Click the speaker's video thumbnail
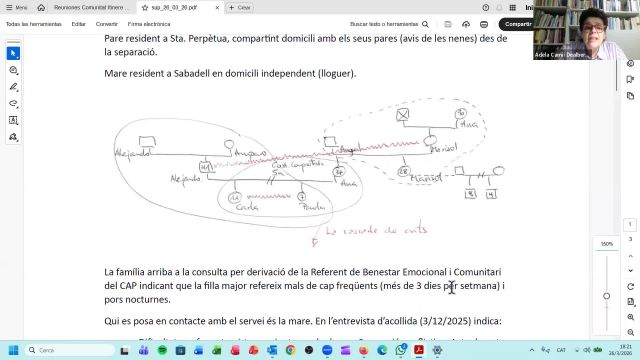 586,30
